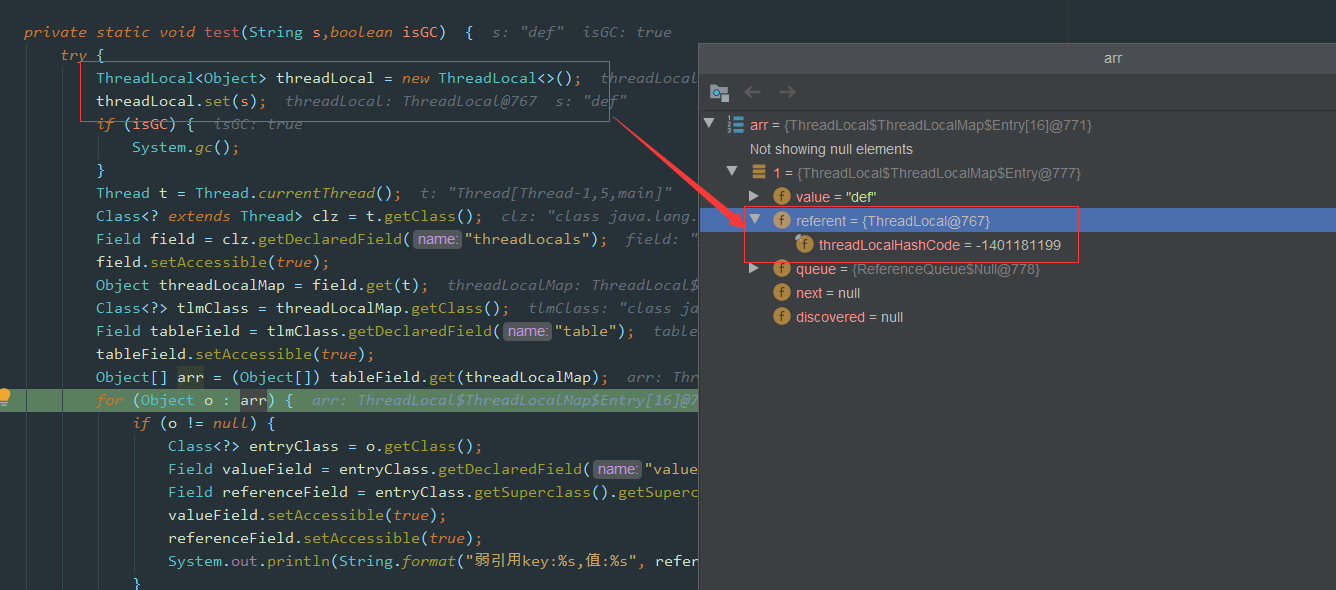The width and height of the screenshot is (1336, 590).
Task: Click the show-in-view icon in the arr popup toolbar
Action: pos(719,92)
